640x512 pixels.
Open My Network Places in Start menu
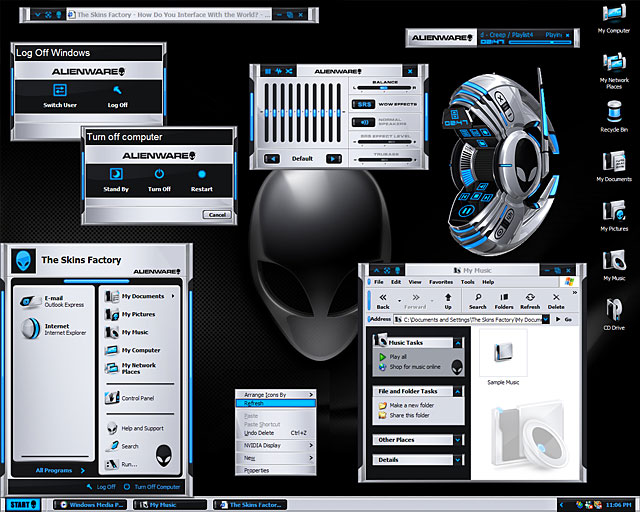pyautogui.click(x=131, y=368)
